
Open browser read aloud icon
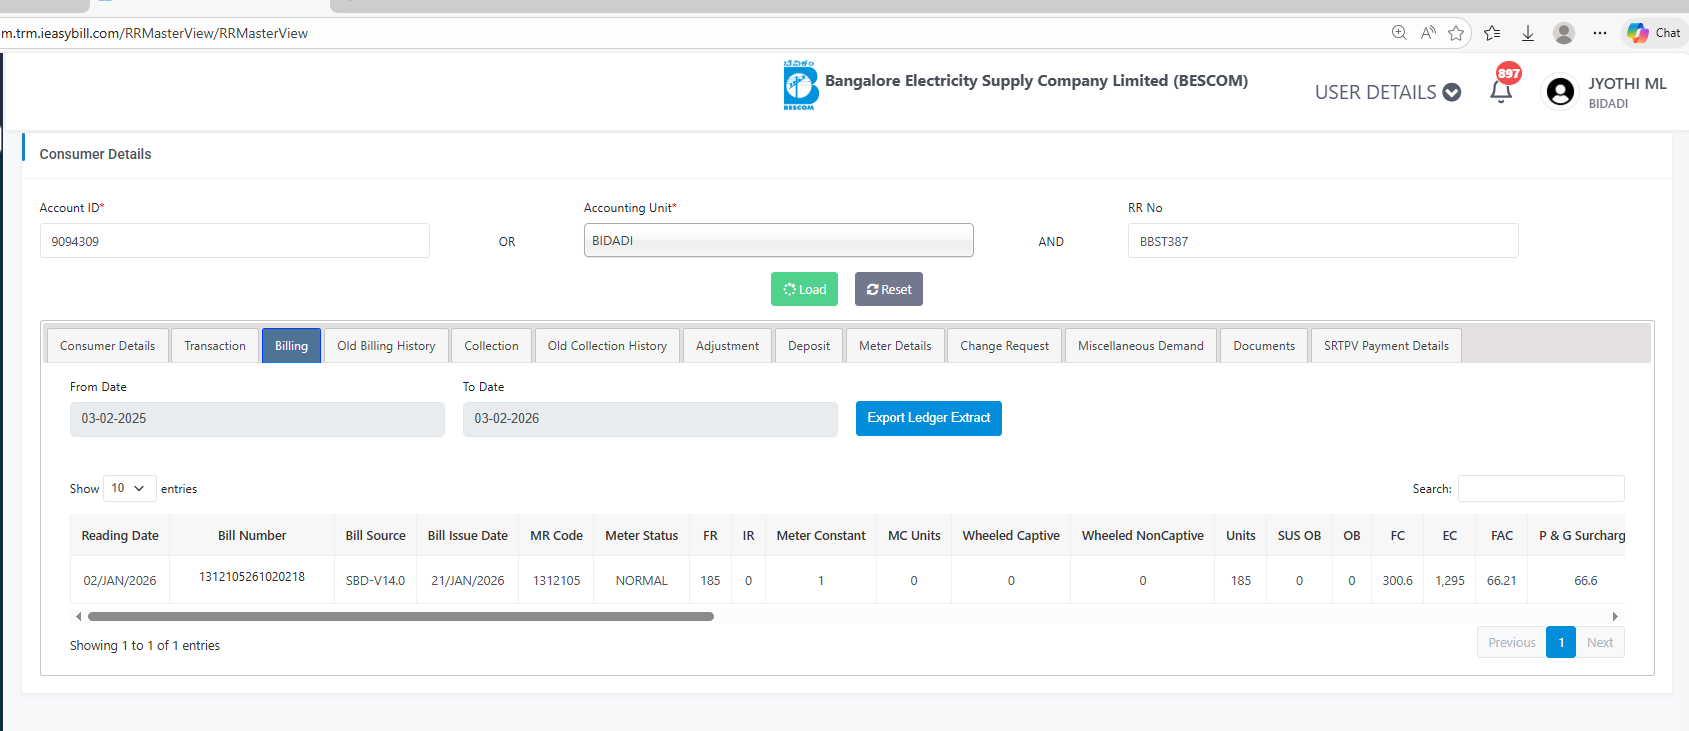(1428, 33)
